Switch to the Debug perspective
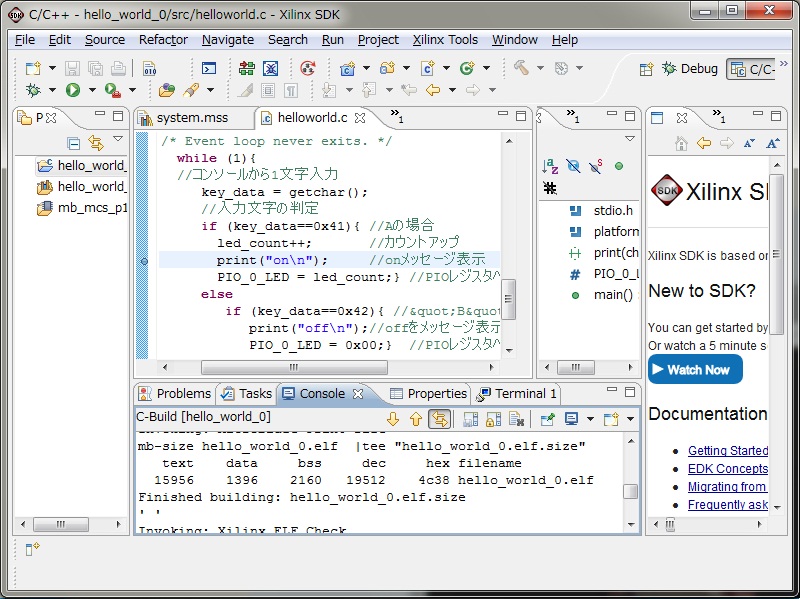This screenshot has width=800, height=599. 690,68
